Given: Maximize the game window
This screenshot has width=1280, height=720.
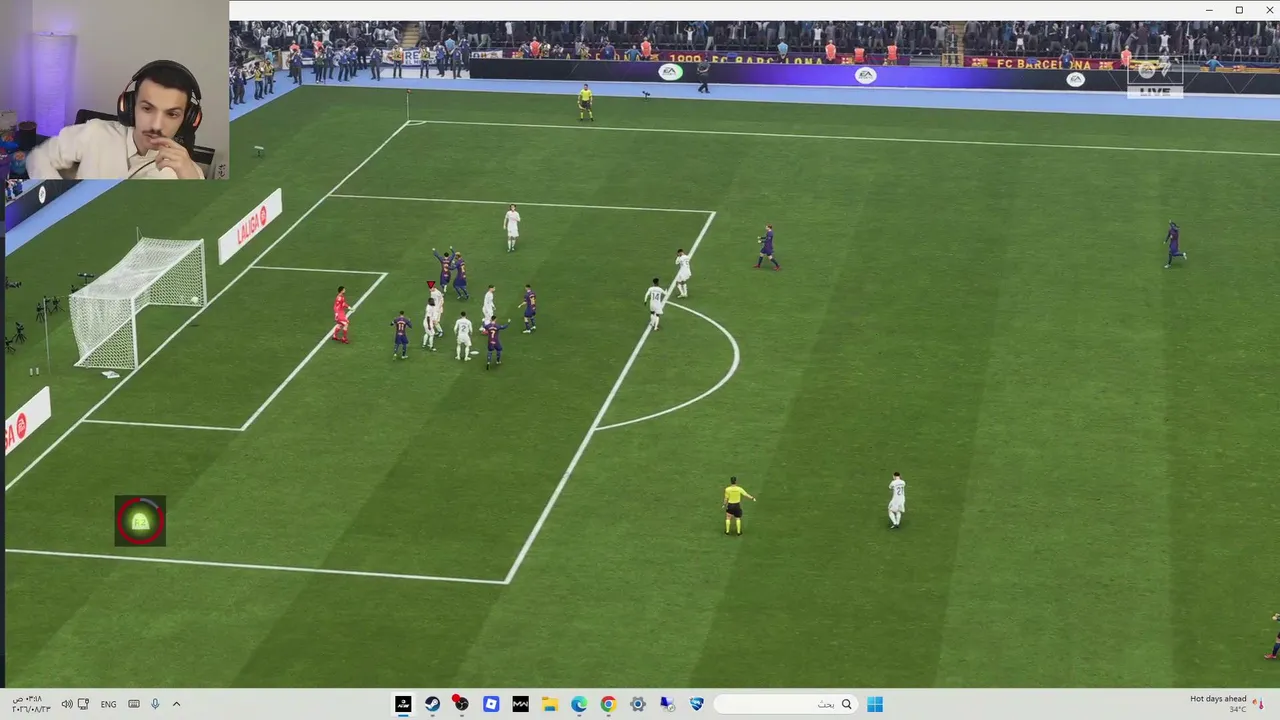Looking at the screenshot, I should (x=1239, y=10).
